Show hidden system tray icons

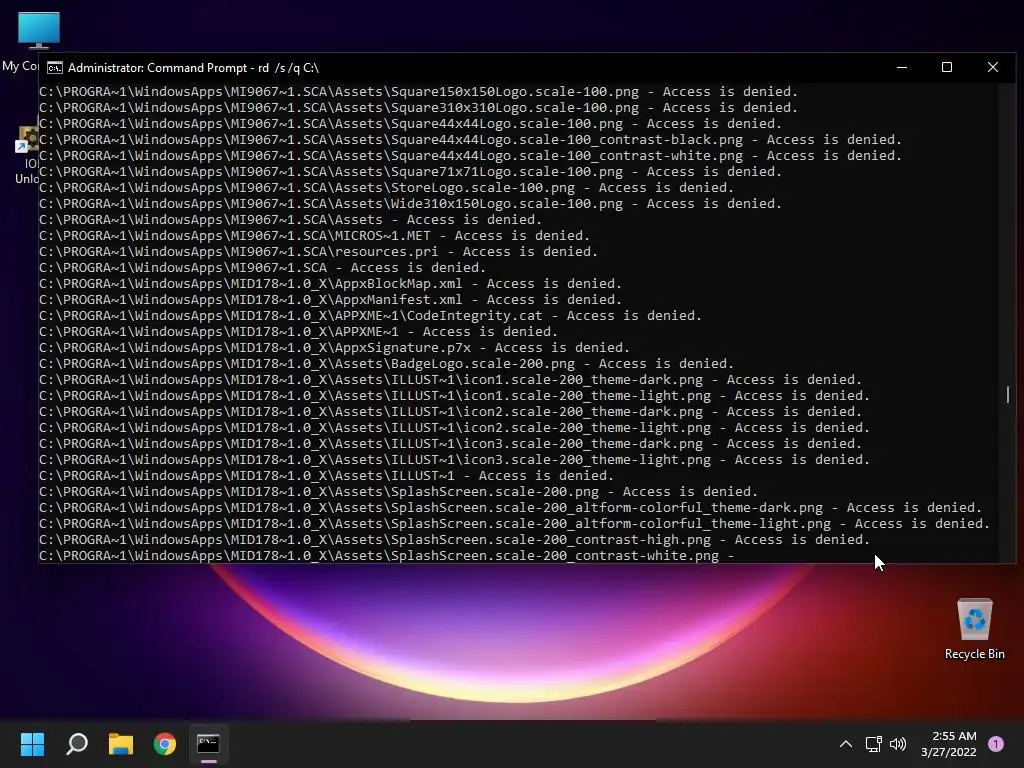click(x=846, y=744)
